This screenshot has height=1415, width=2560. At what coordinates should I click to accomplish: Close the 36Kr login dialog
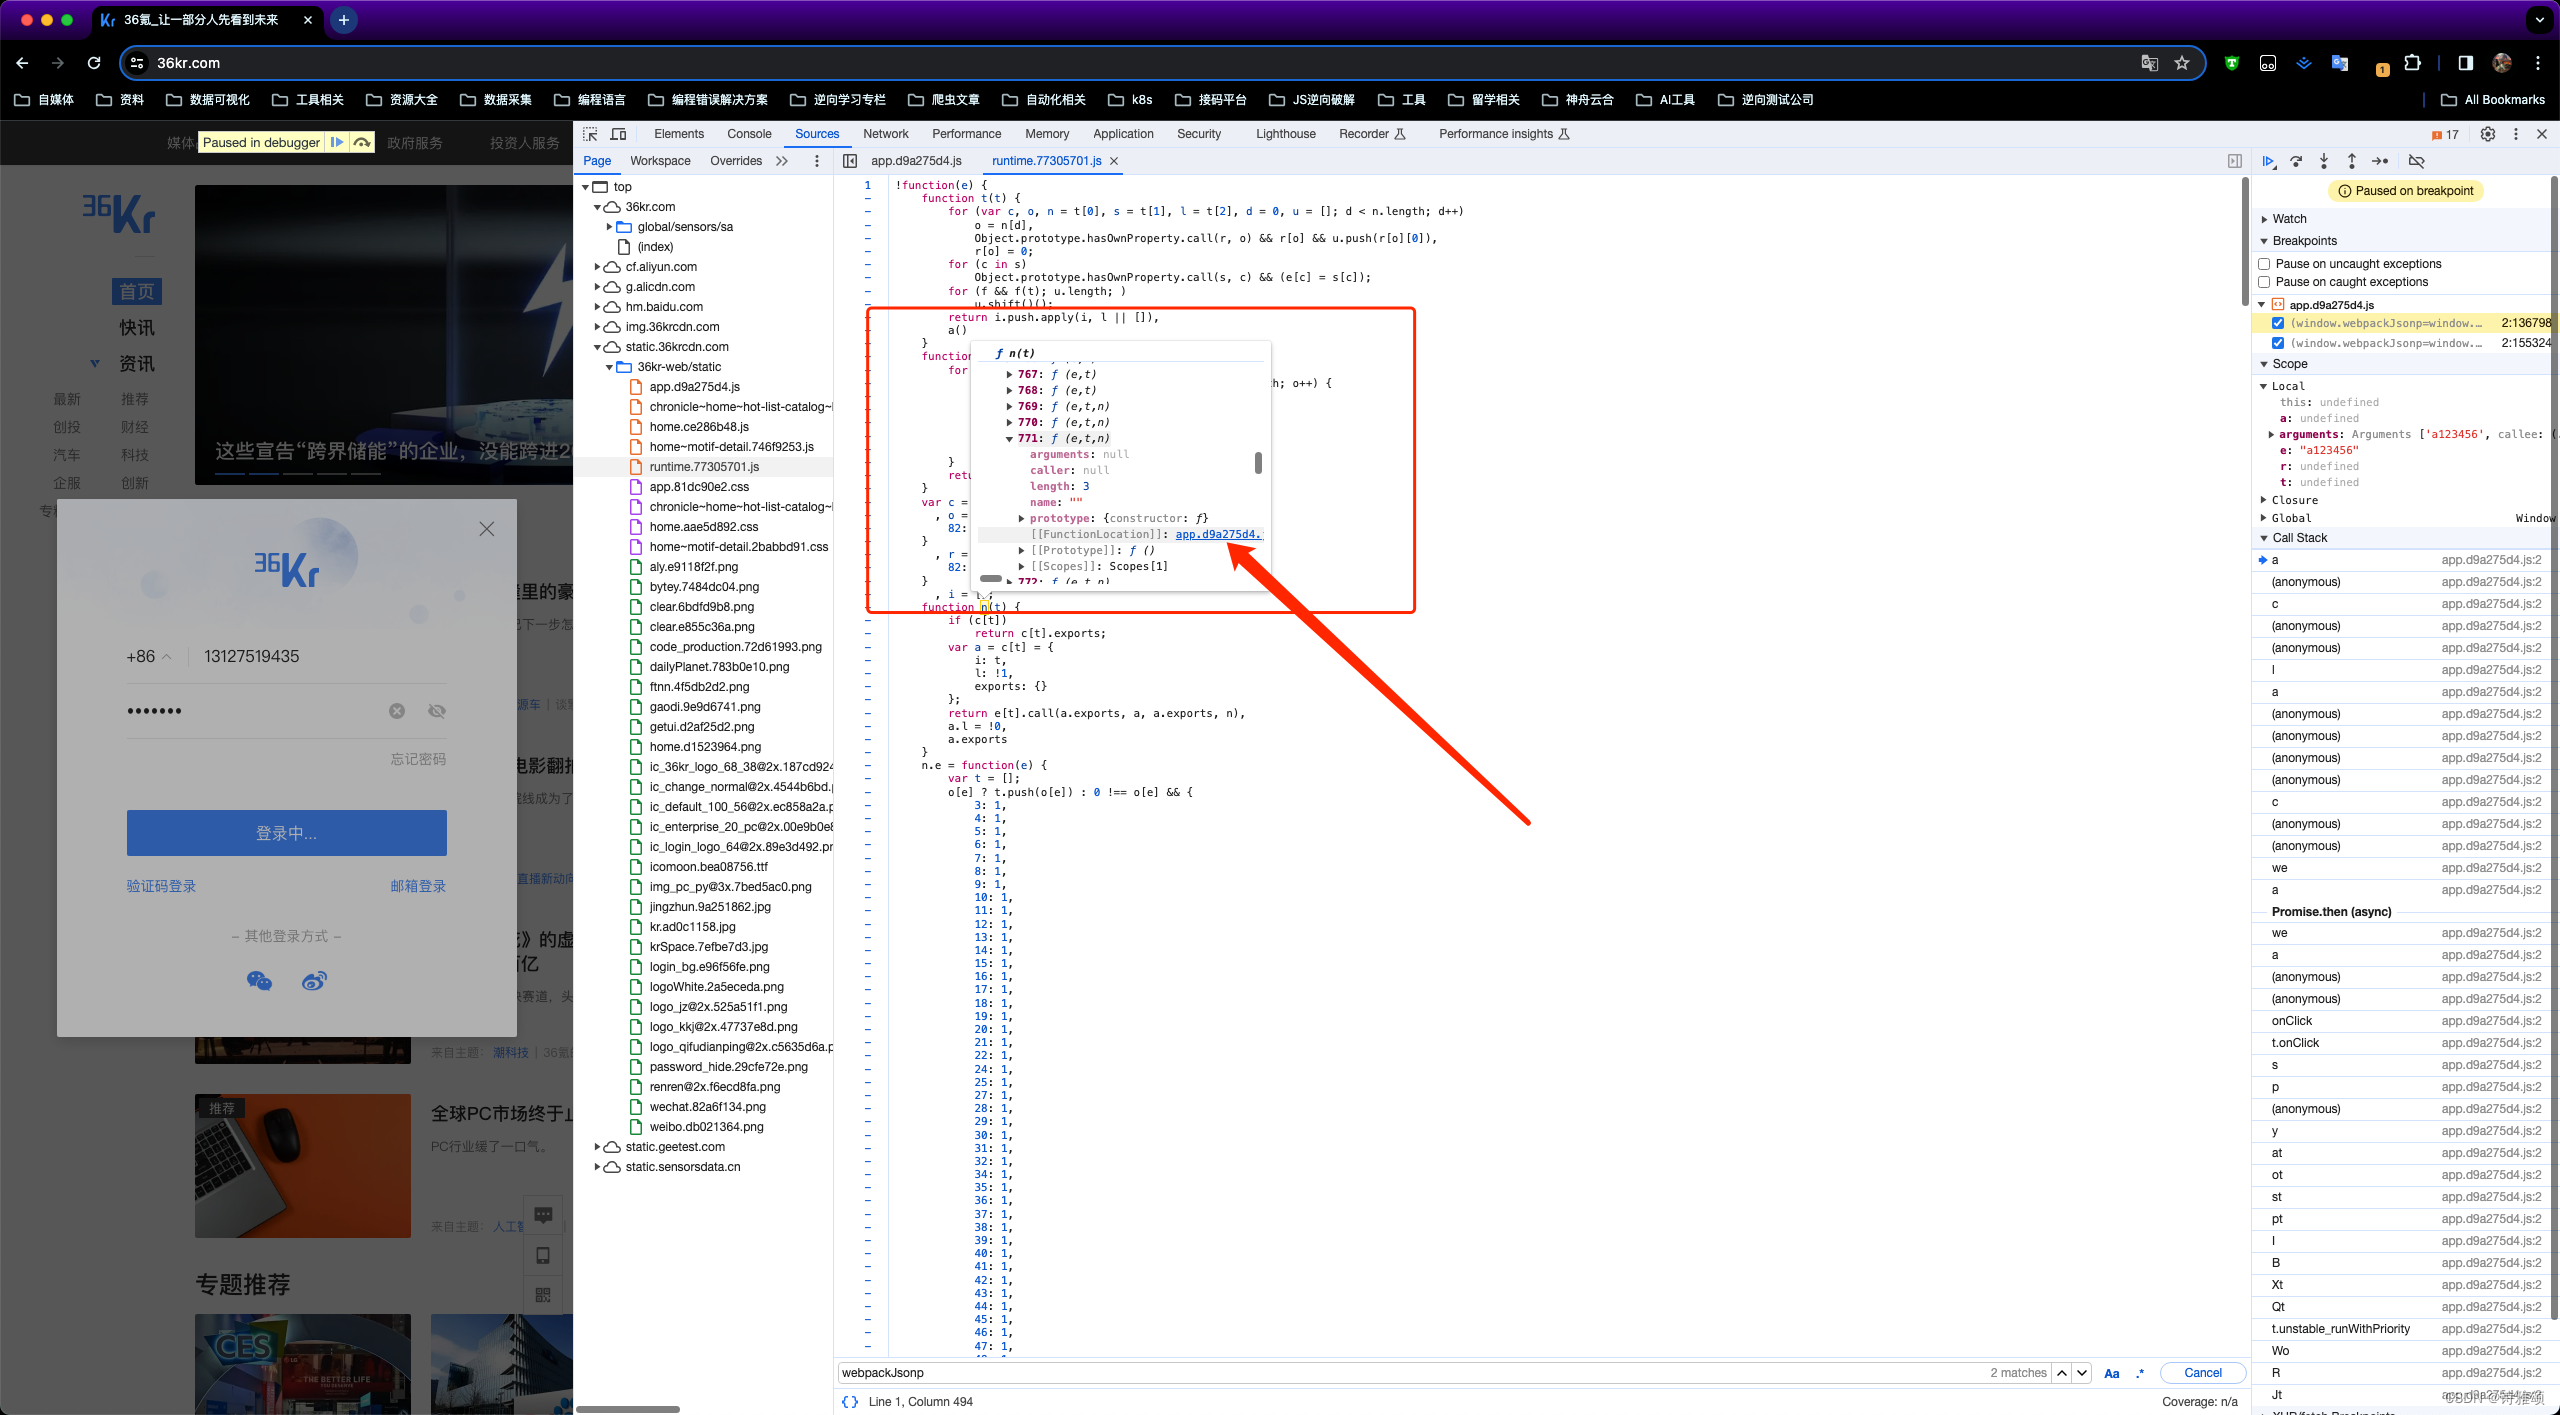[487, 529]
